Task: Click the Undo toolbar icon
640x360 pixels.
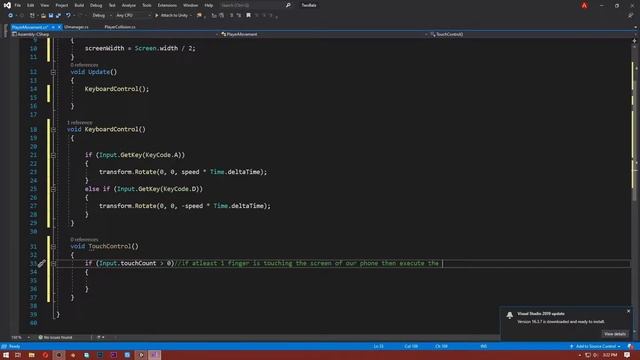Action: (68, 16)
